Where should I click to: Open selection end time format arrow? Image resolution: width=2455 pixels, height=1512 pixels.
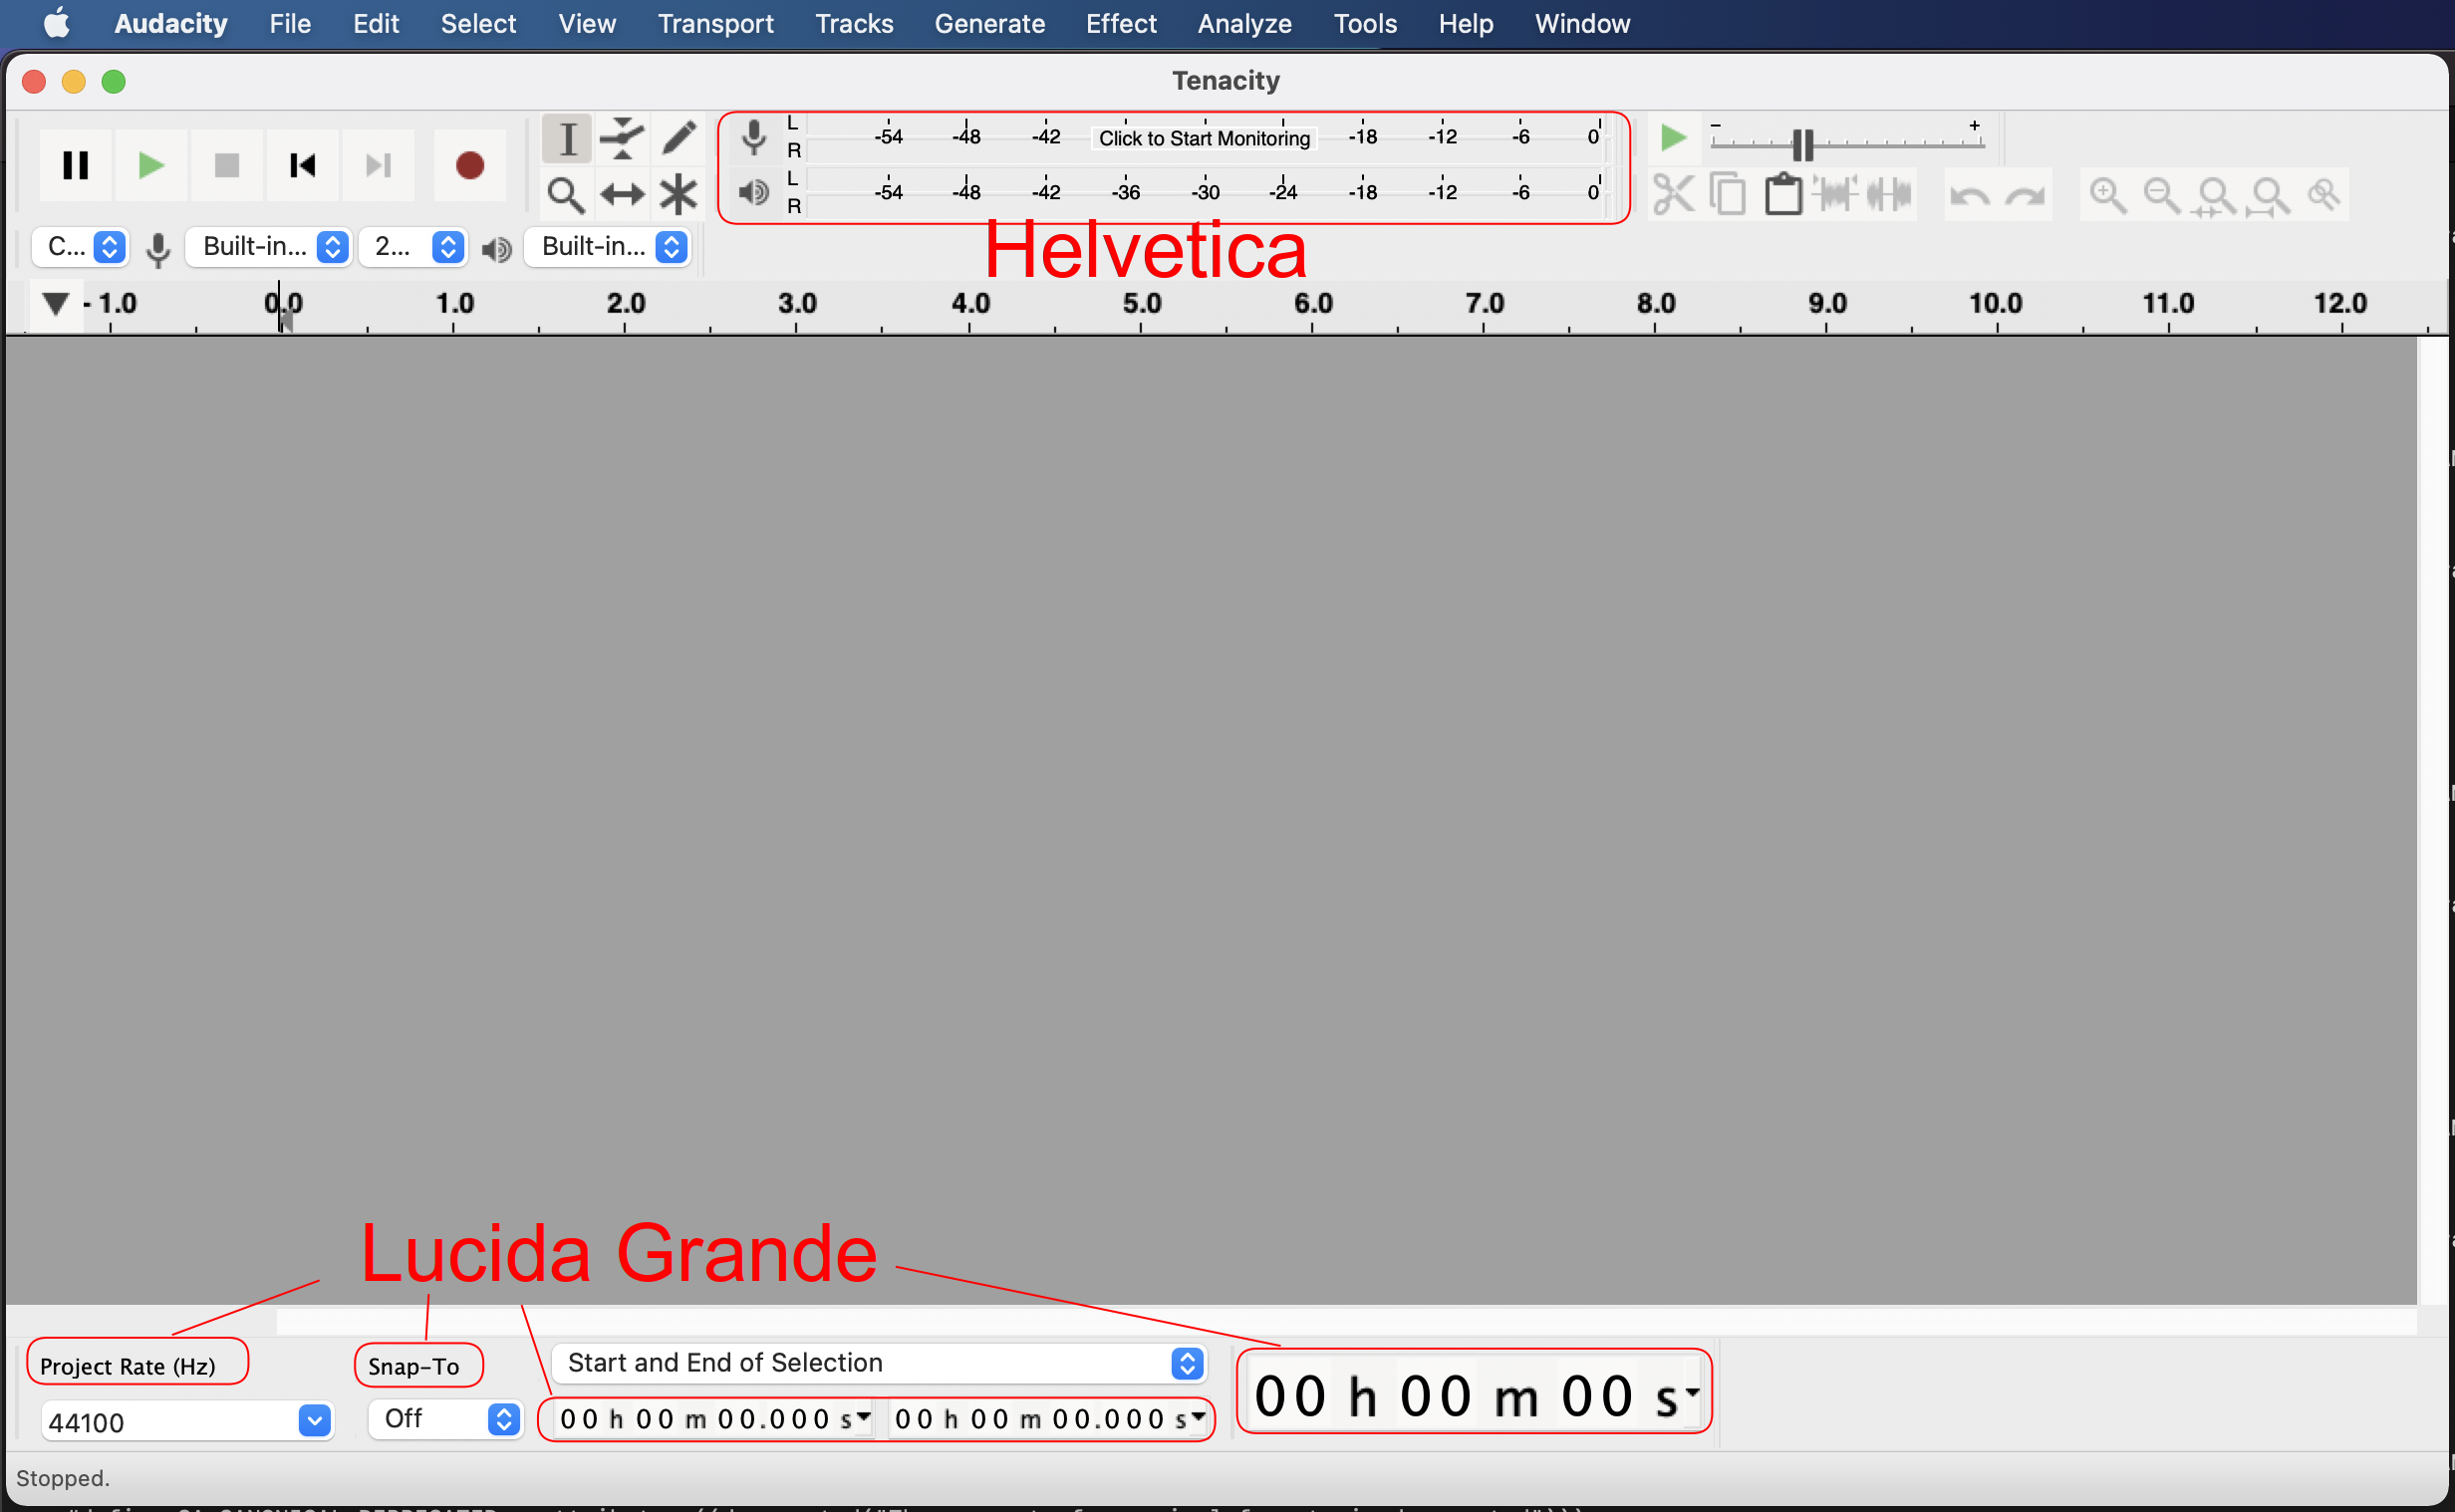point(1198,1417)
